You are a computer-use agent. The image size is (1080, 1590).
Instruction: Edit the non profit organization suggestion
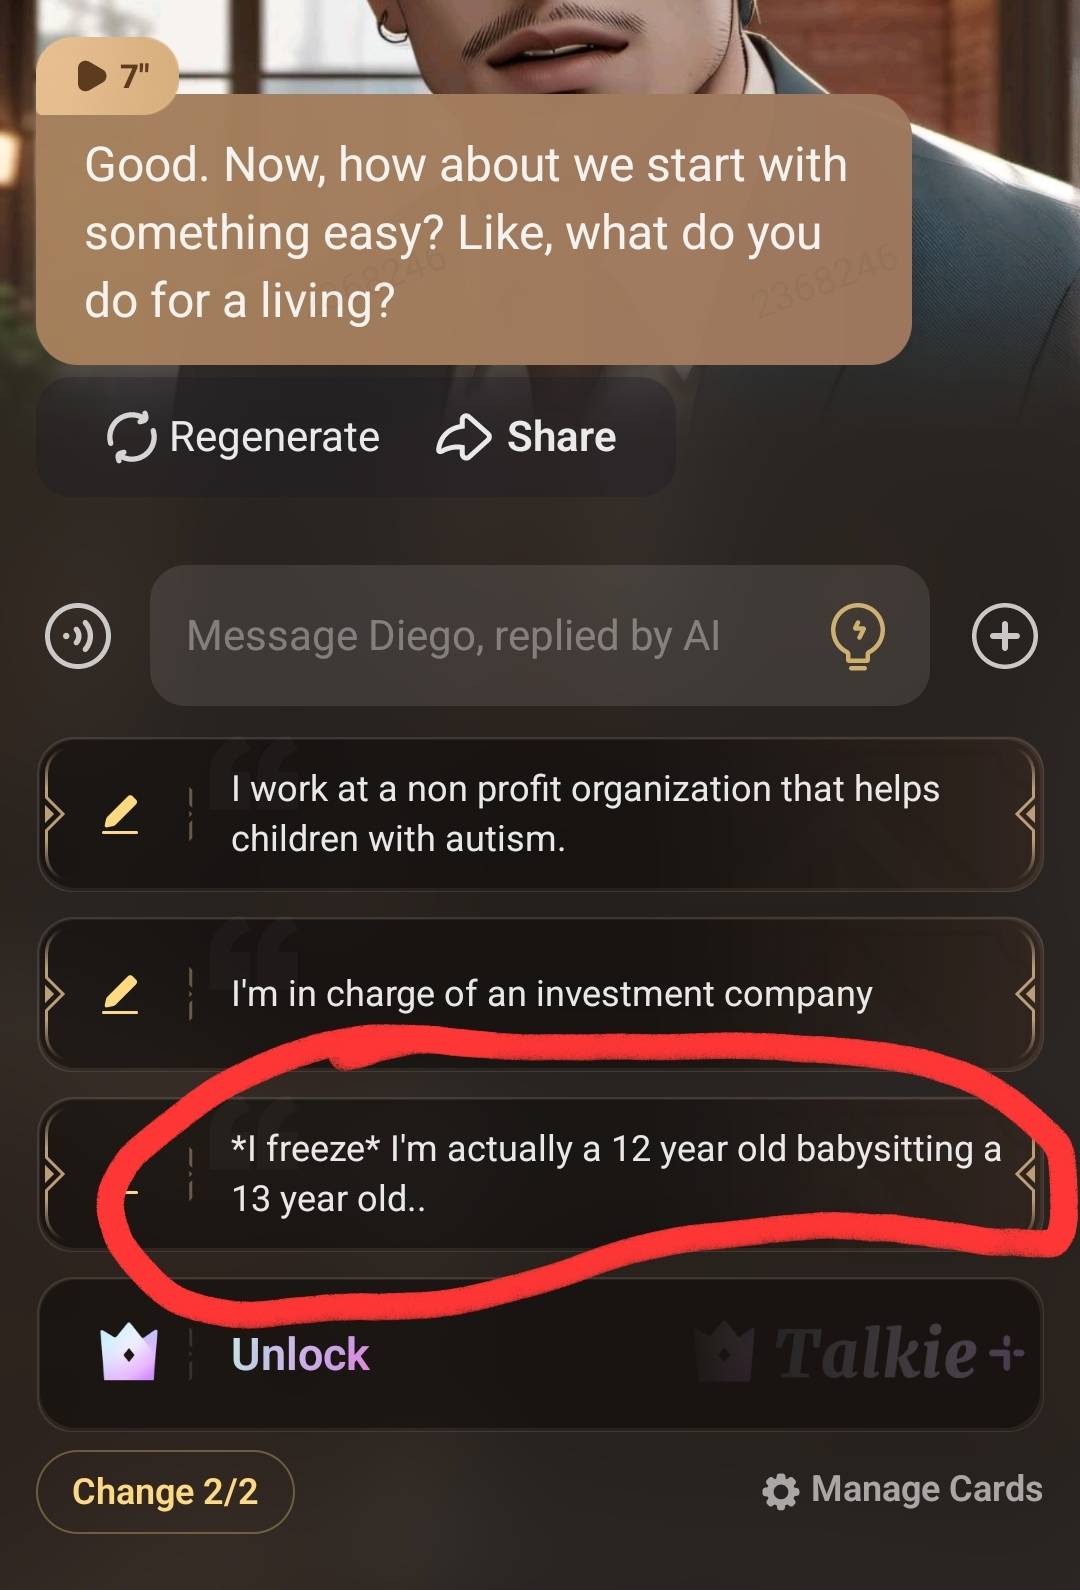tap(120, 815)
